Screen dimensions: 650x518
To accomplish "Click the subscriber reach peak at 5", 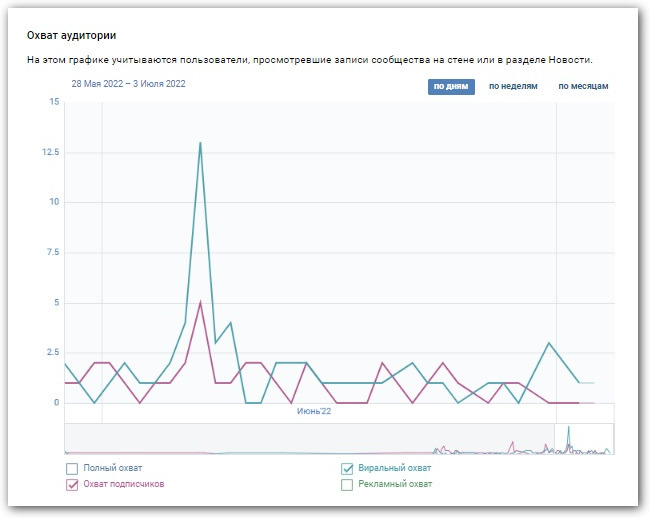I will (200, 302).
